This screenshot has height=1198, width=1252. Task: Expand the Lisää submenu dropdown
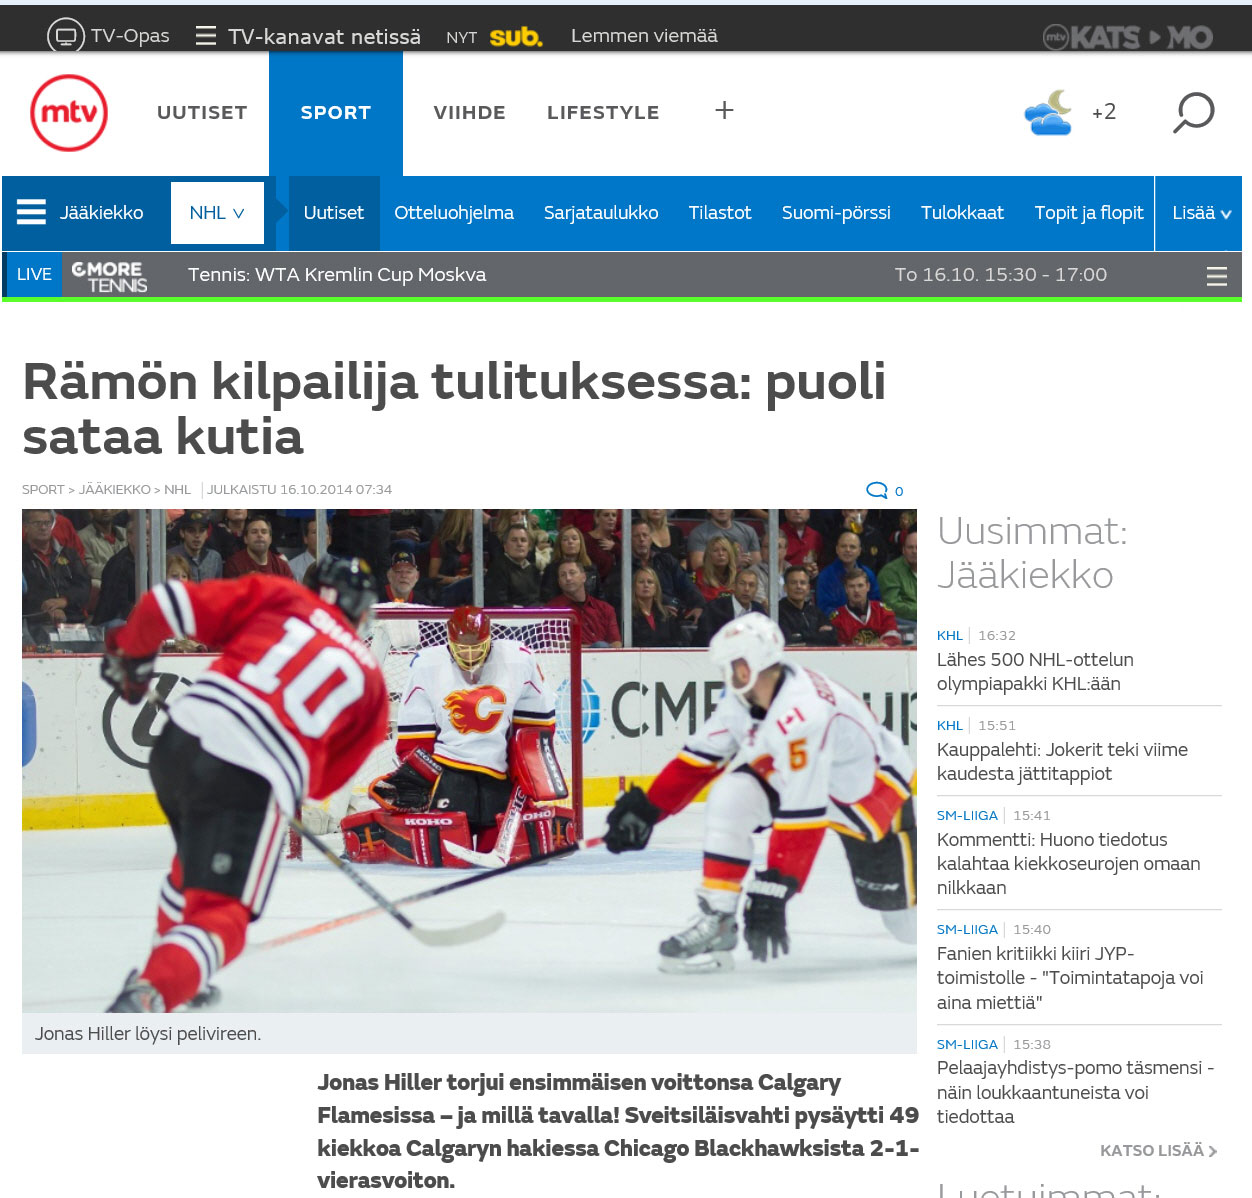click(x=1201, y=213)
